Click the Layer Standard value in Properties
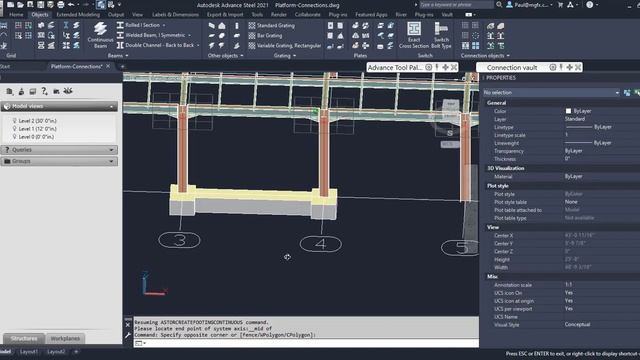The width and height of the screenshot is (640, 360). [x=575, y=119]
